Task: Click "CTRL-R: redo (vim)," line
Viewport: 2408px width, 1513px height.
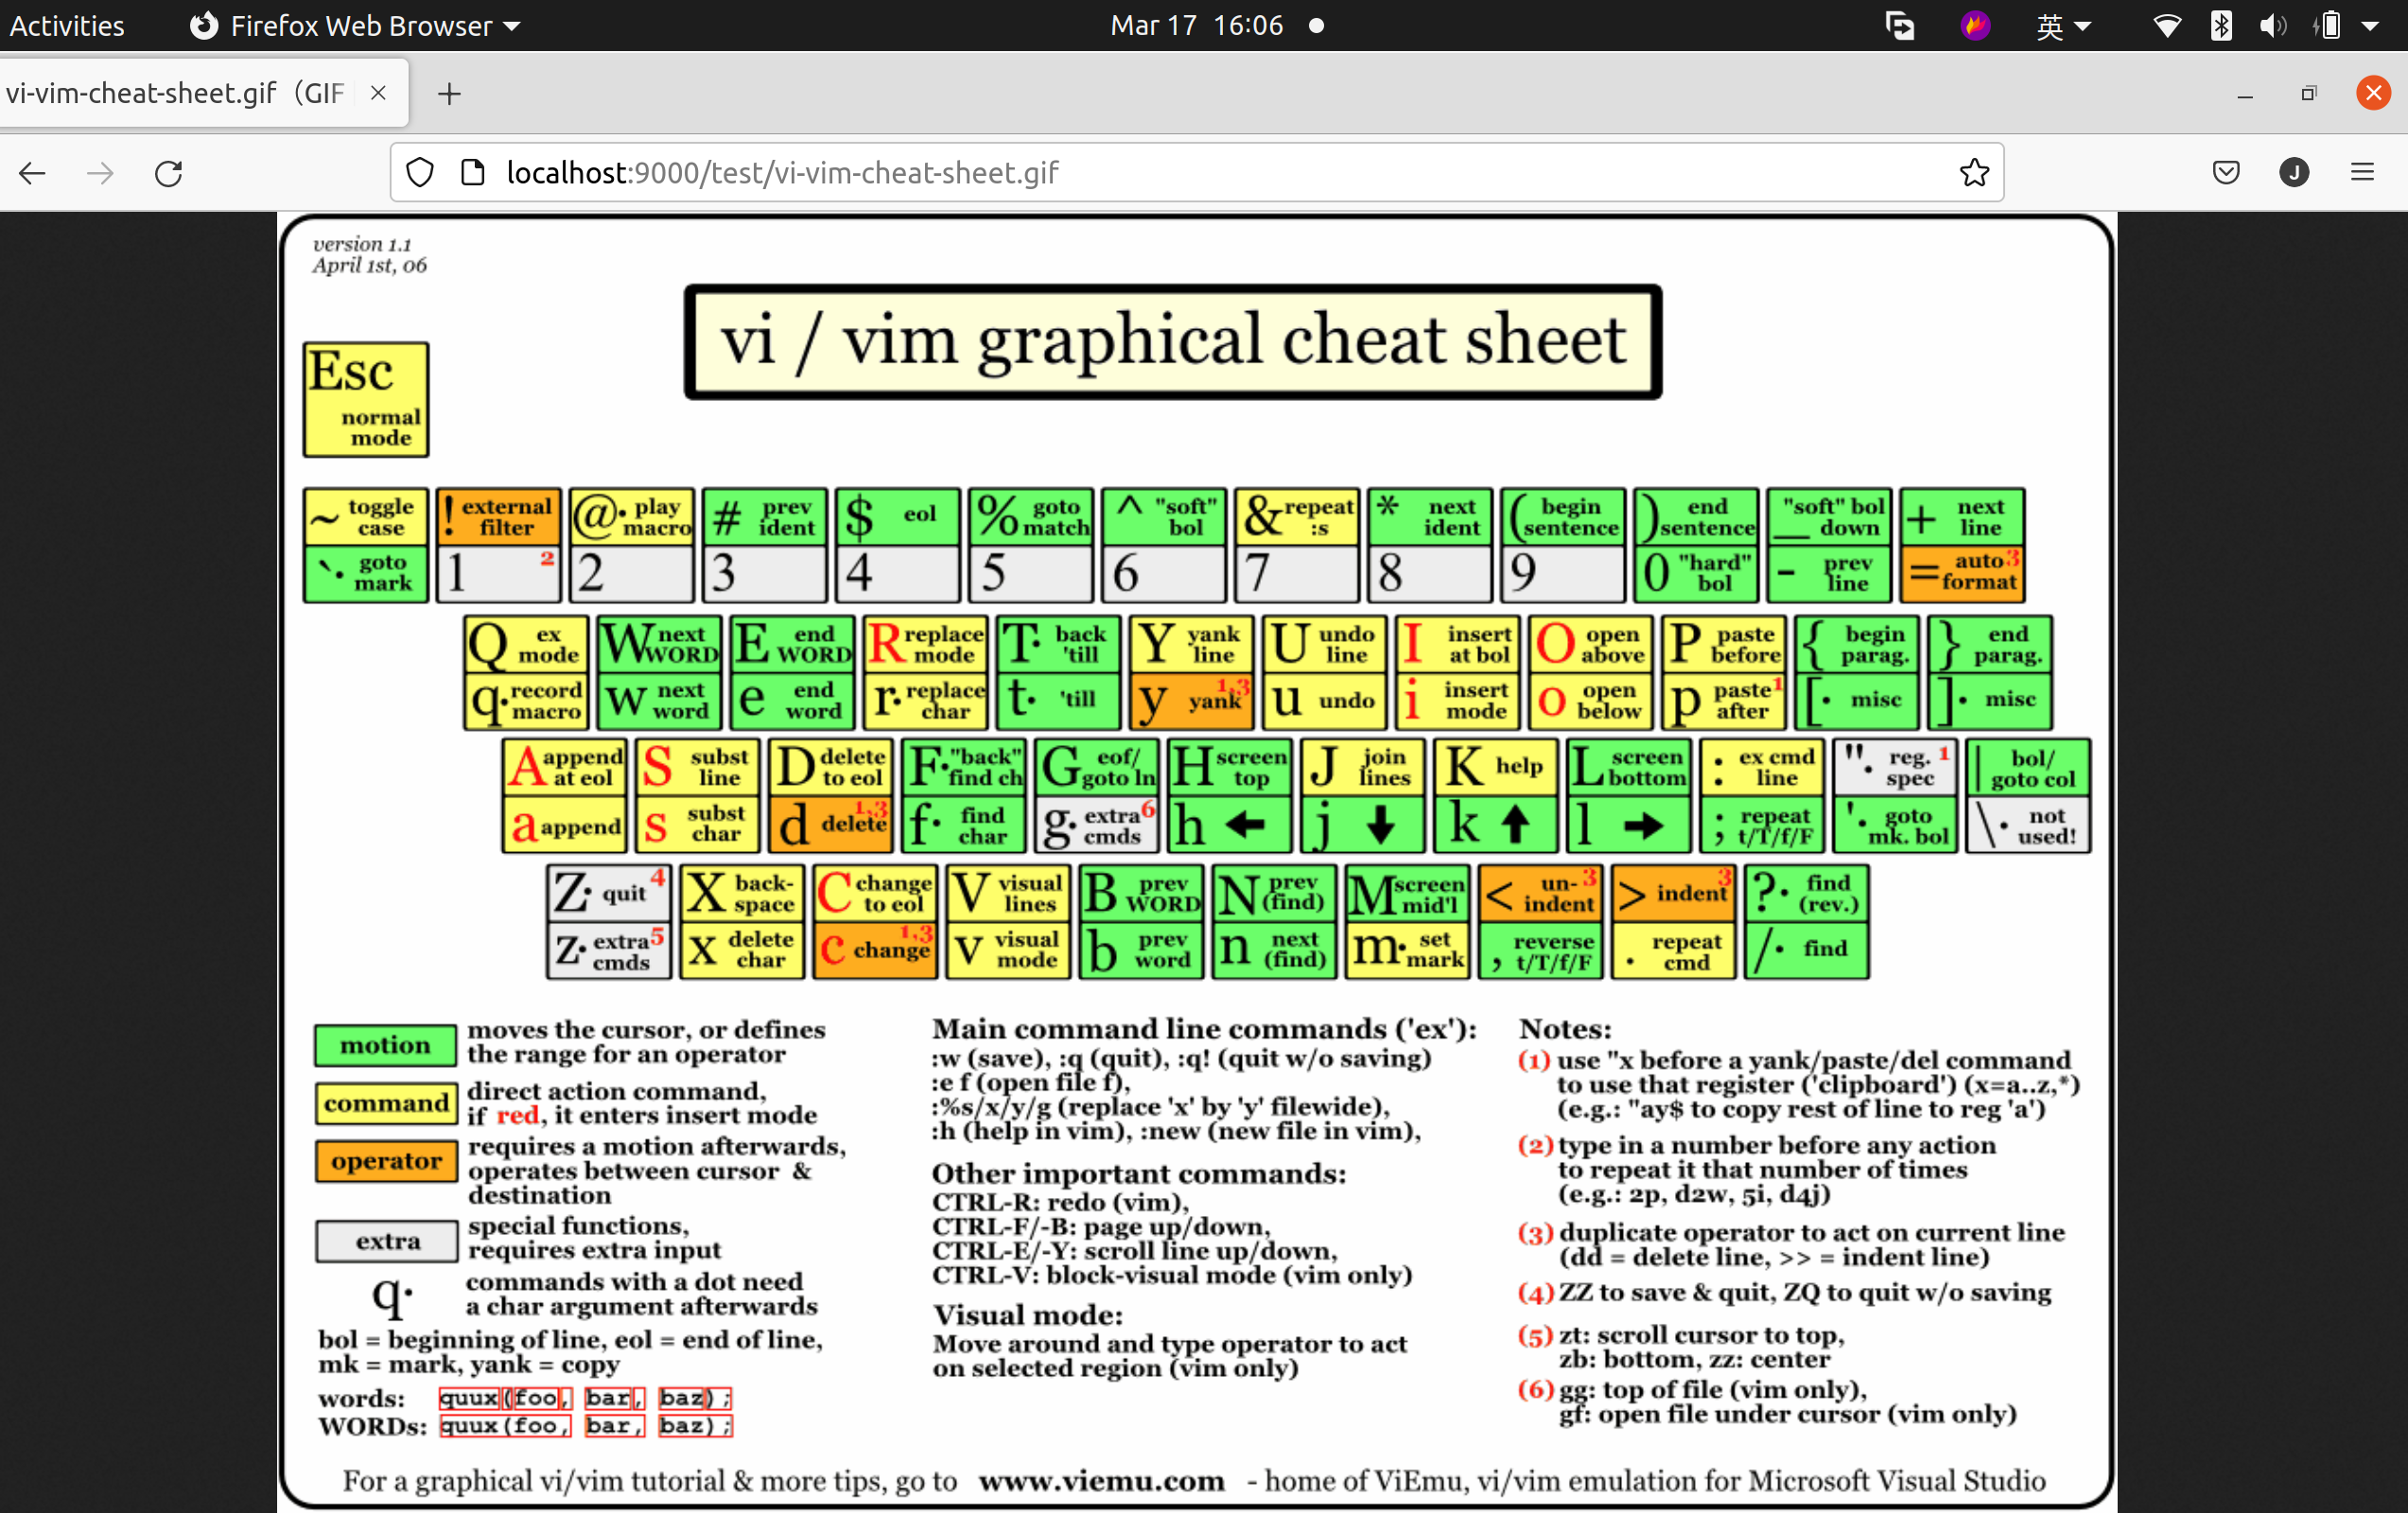Action: coord(1061,1203)
